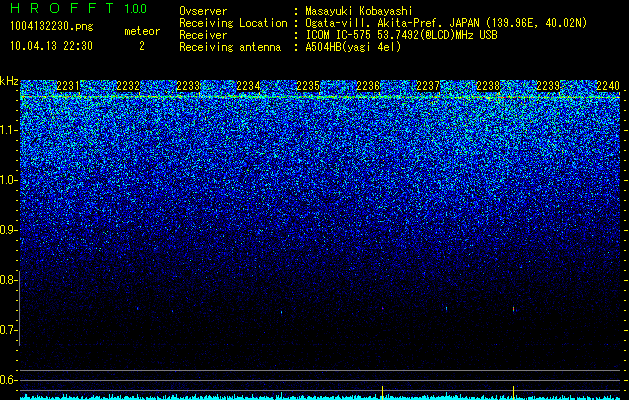
Task: Click the 'Ovserver' field label
Action: pyautogui.click(x=203, y=11)
